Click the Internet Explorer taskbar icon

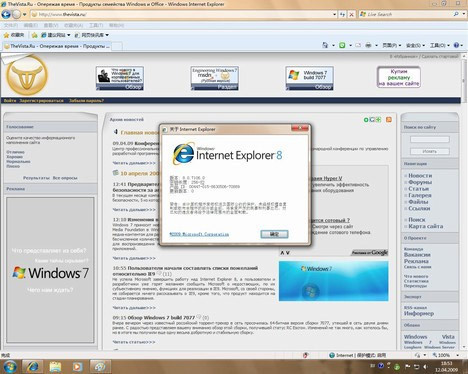point(32,367)
